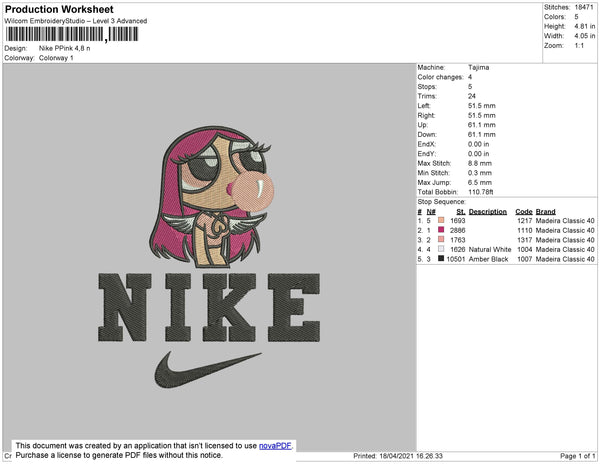The image size is (600, 464).
Task: Click stitch count 1626 in stop sequence
Action: (x=458, y=249)
